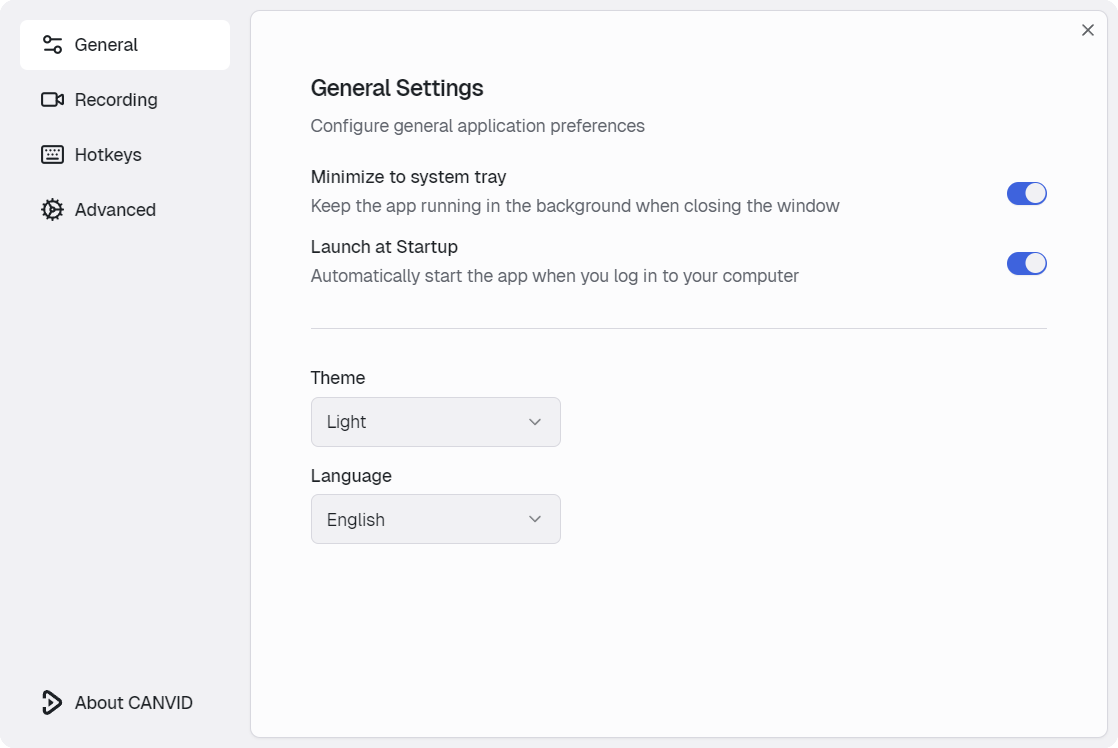Click the CANVID logo icon
The image size is (1118, 748).
point(52,703)
